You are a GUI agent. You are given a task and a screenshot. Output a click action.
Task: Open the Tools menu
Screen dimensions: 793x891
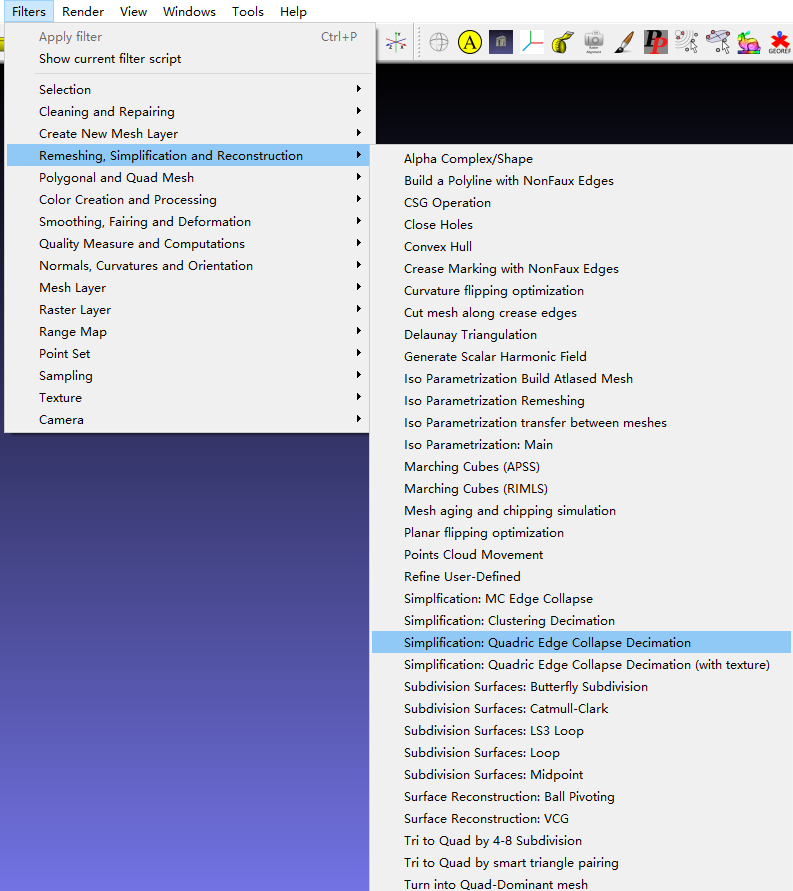pyautogui.click(x=248, y=11)
